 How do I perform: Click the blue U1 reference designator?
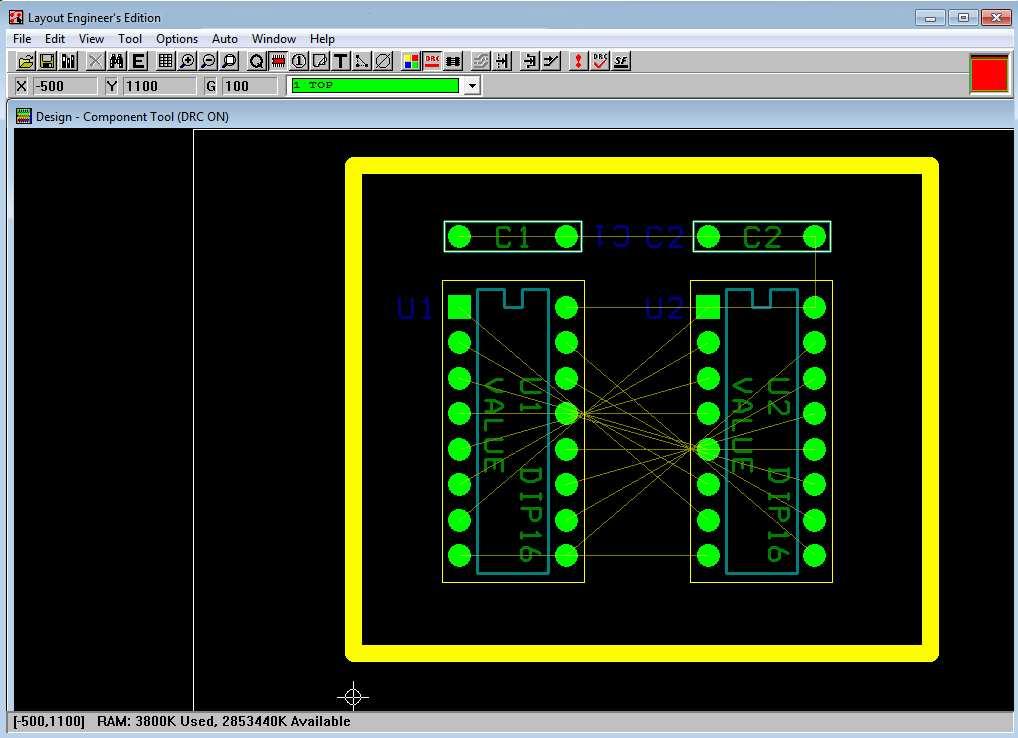414,308
